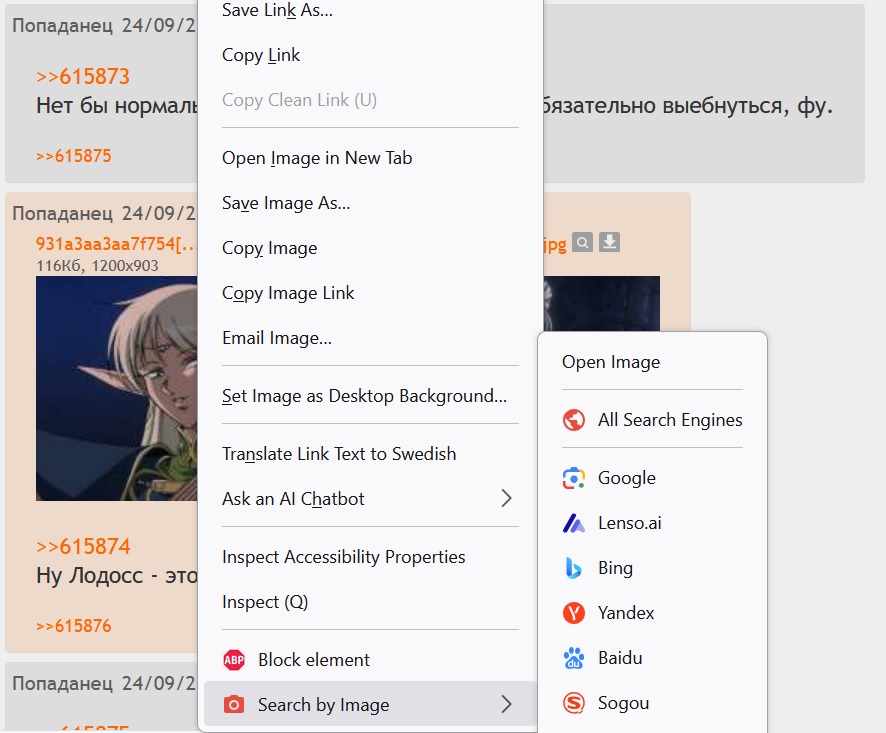Click the Baidu paw icon
This screenshot has height=733, width=886.
[574, 658]
